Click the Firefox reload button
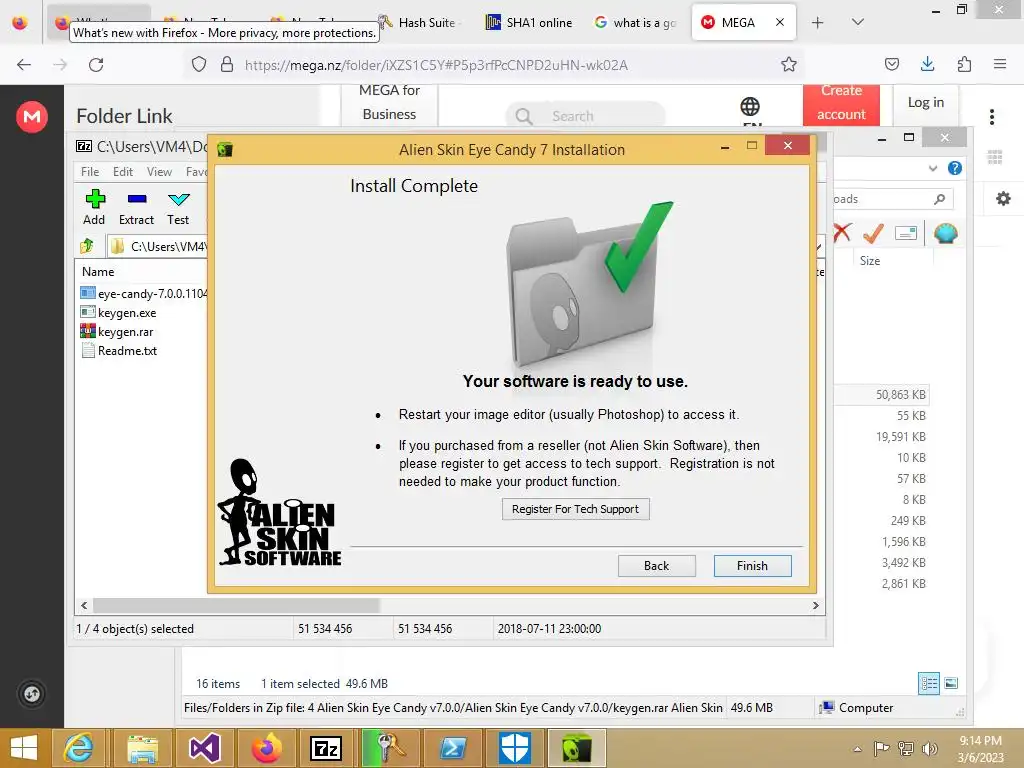Screen dimensions: 1024x768 click(96, 65)
